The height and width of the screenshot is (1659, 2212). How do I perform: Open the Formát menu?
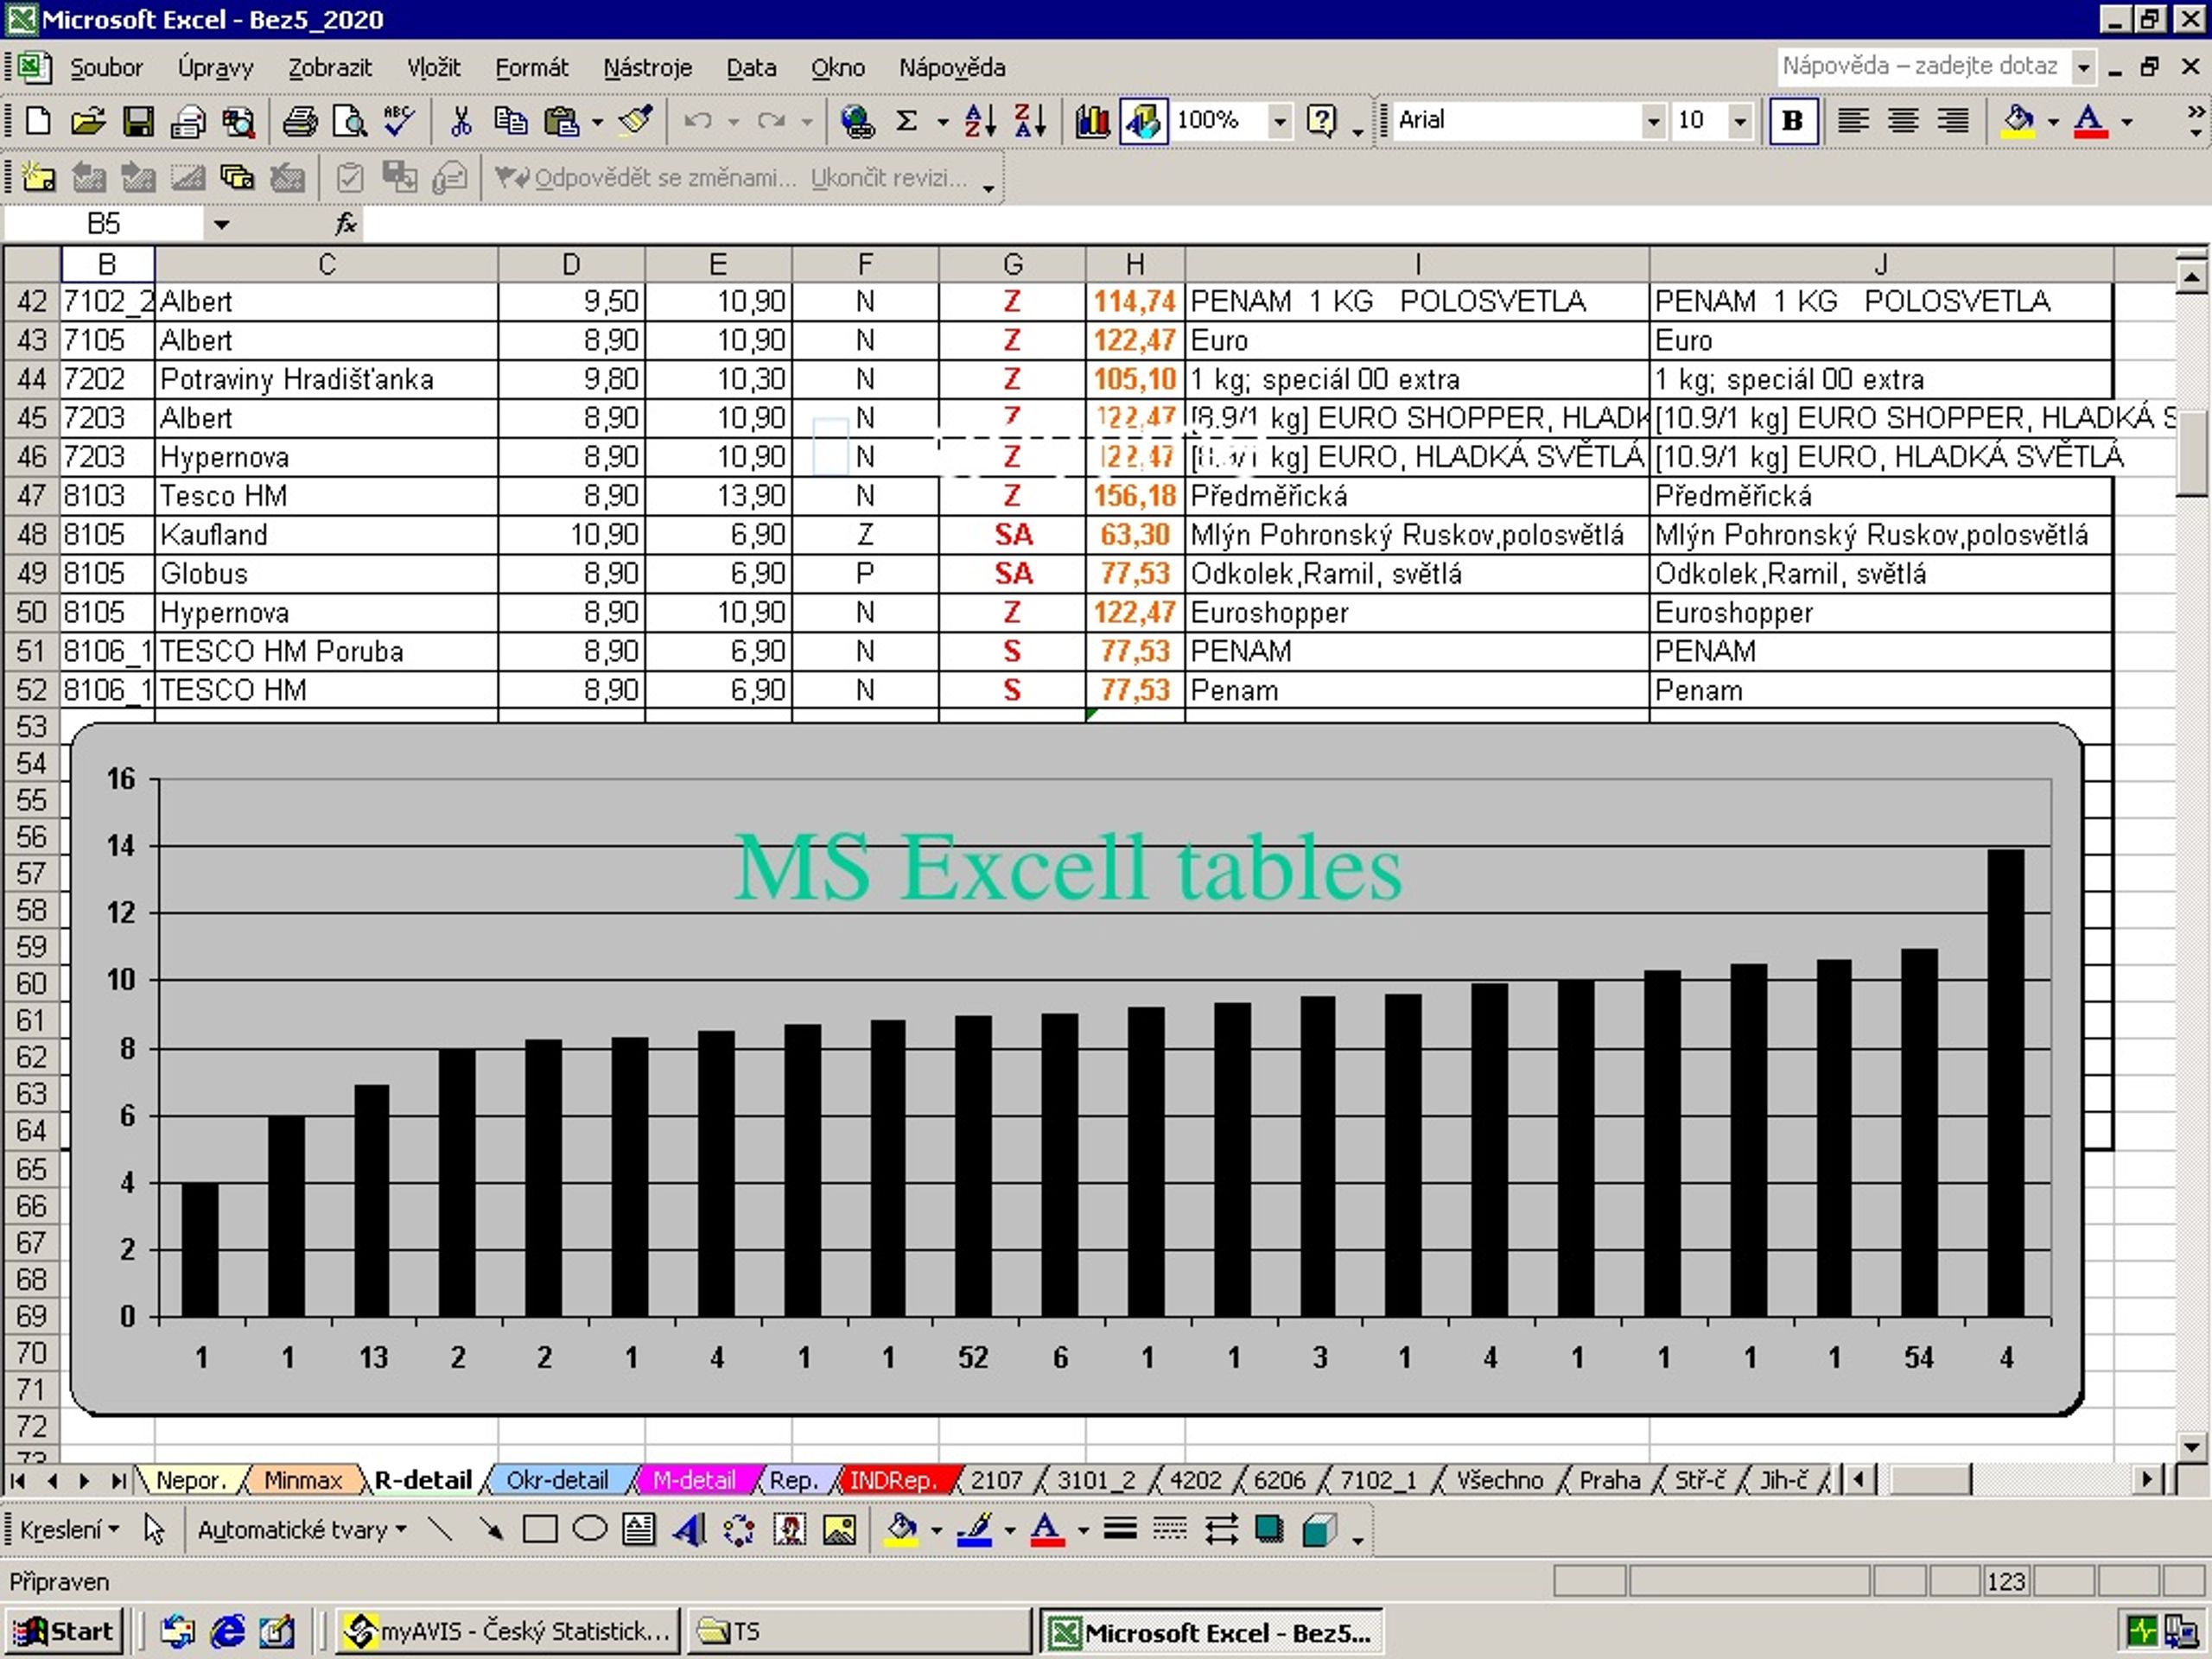pos(531,68)
